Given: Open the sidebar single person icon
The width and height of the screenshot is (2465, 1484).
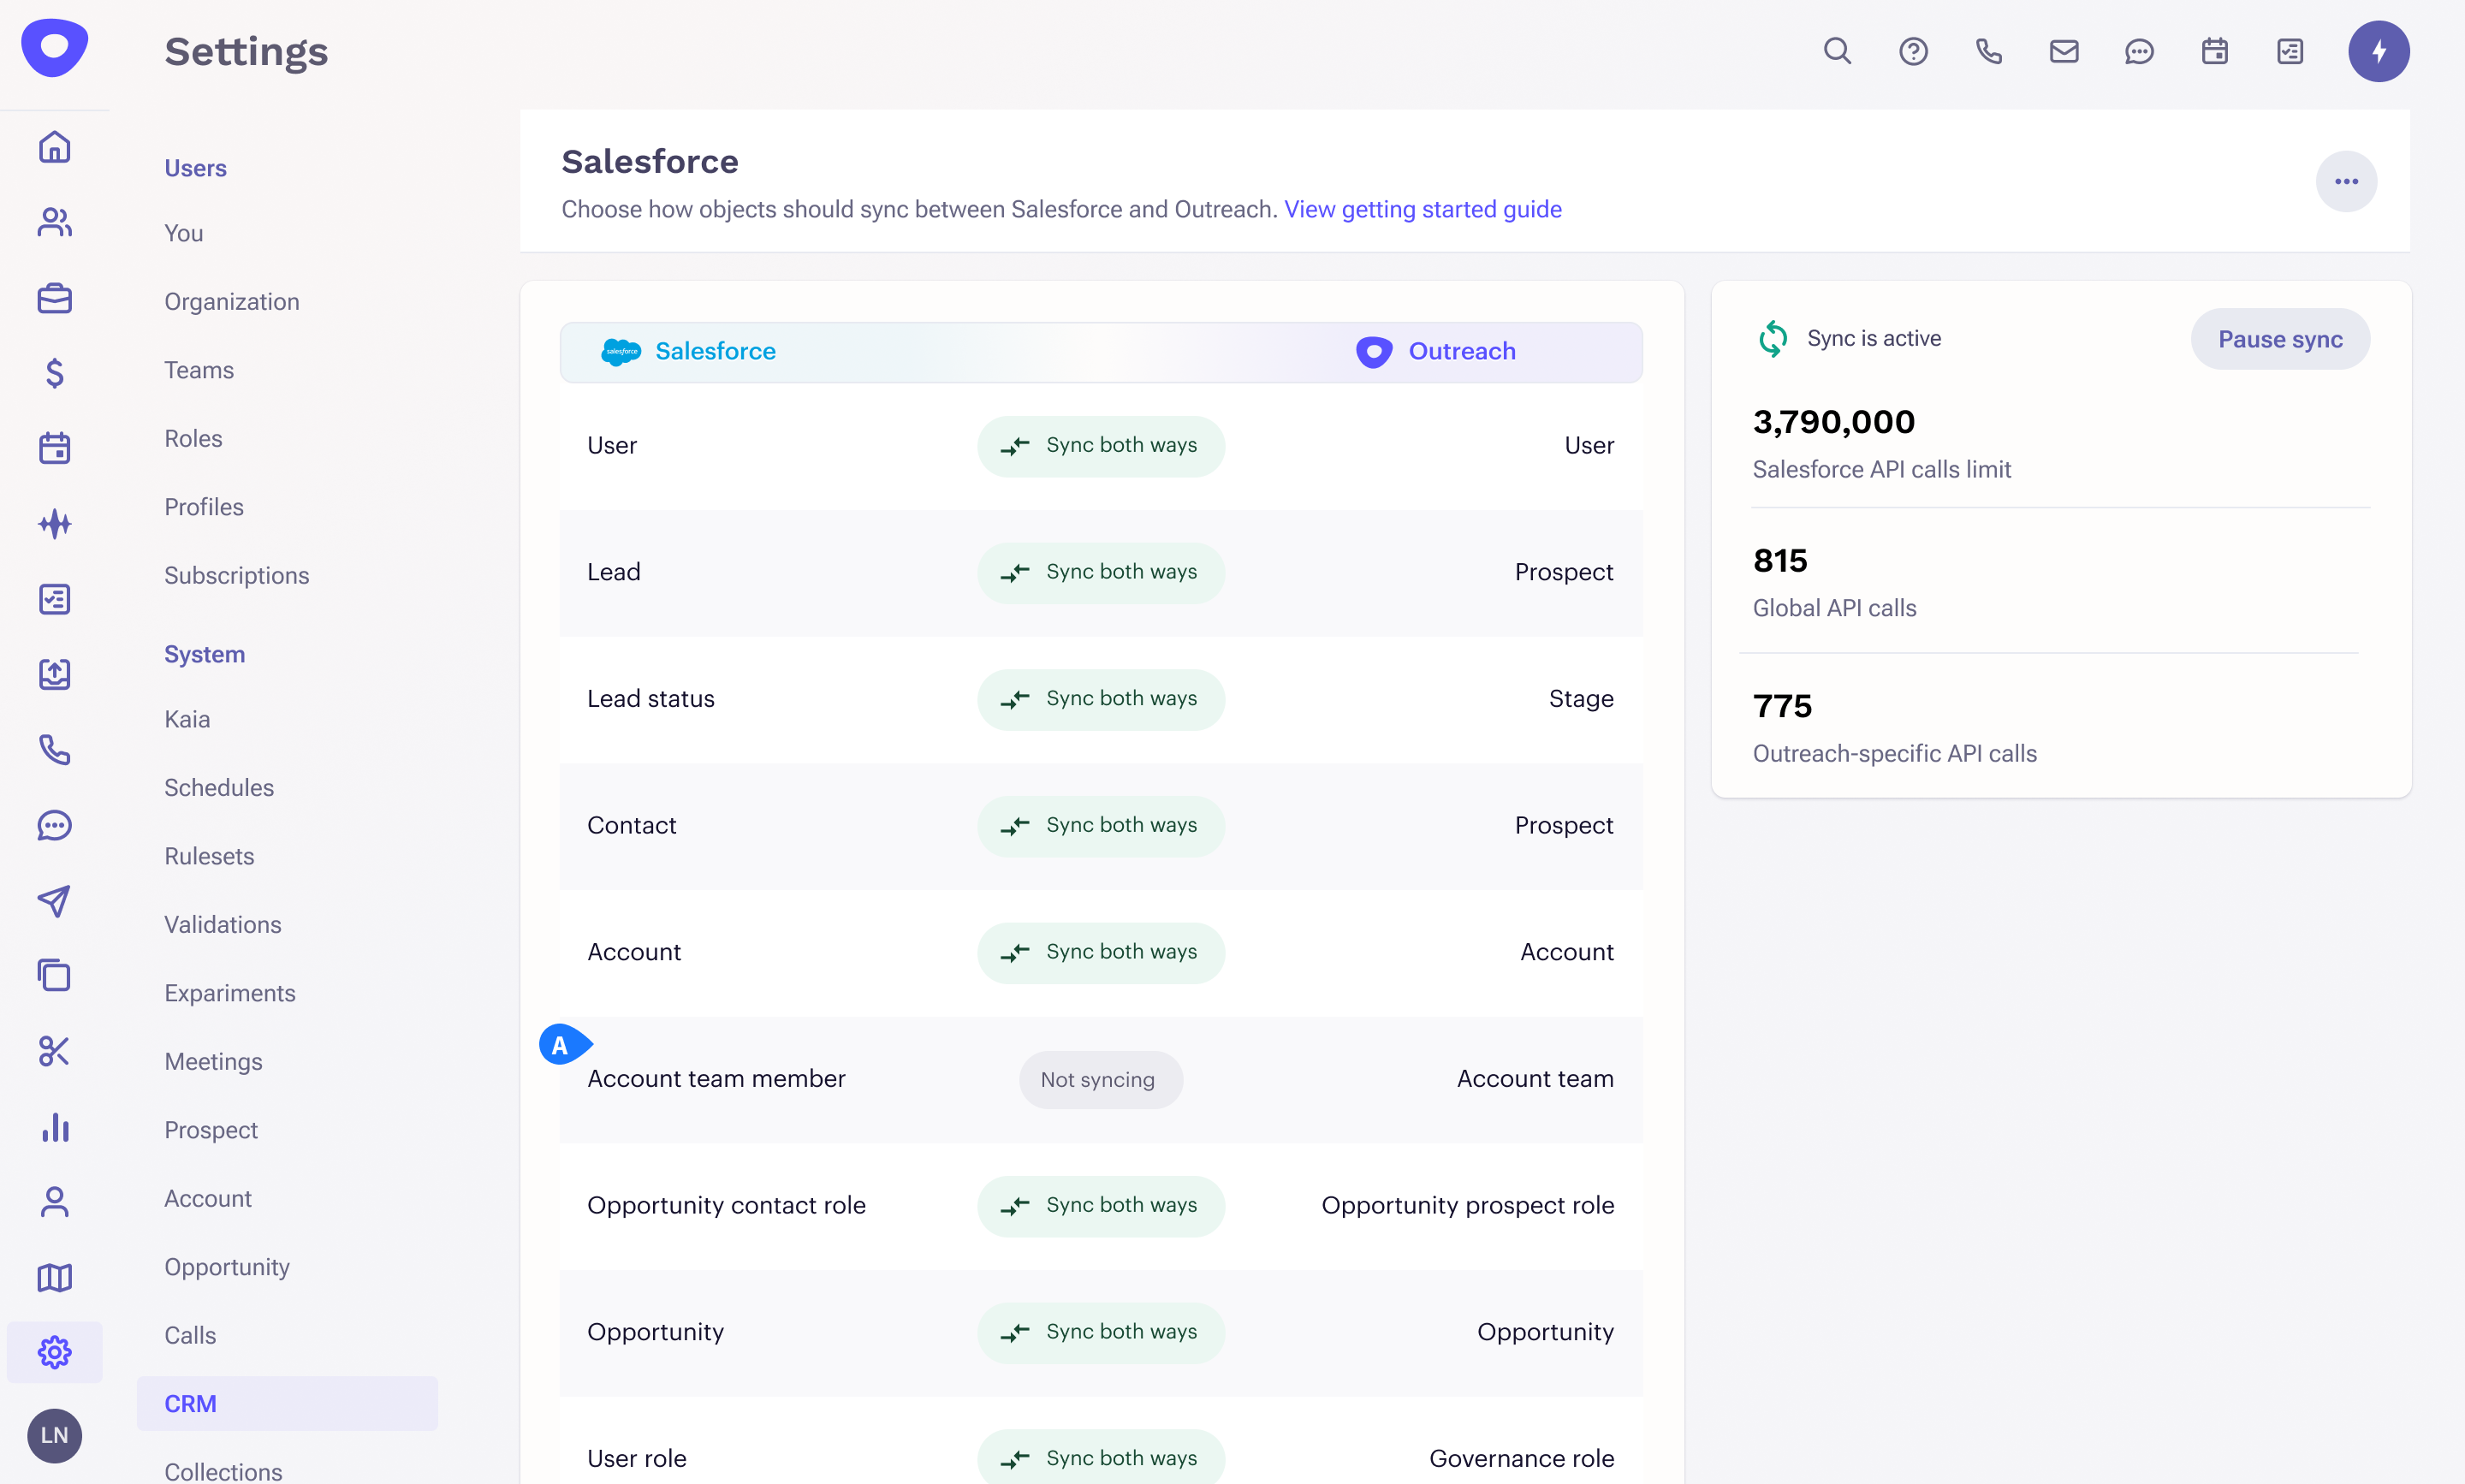Looking at the screenshot, I should coord(55,1202).
